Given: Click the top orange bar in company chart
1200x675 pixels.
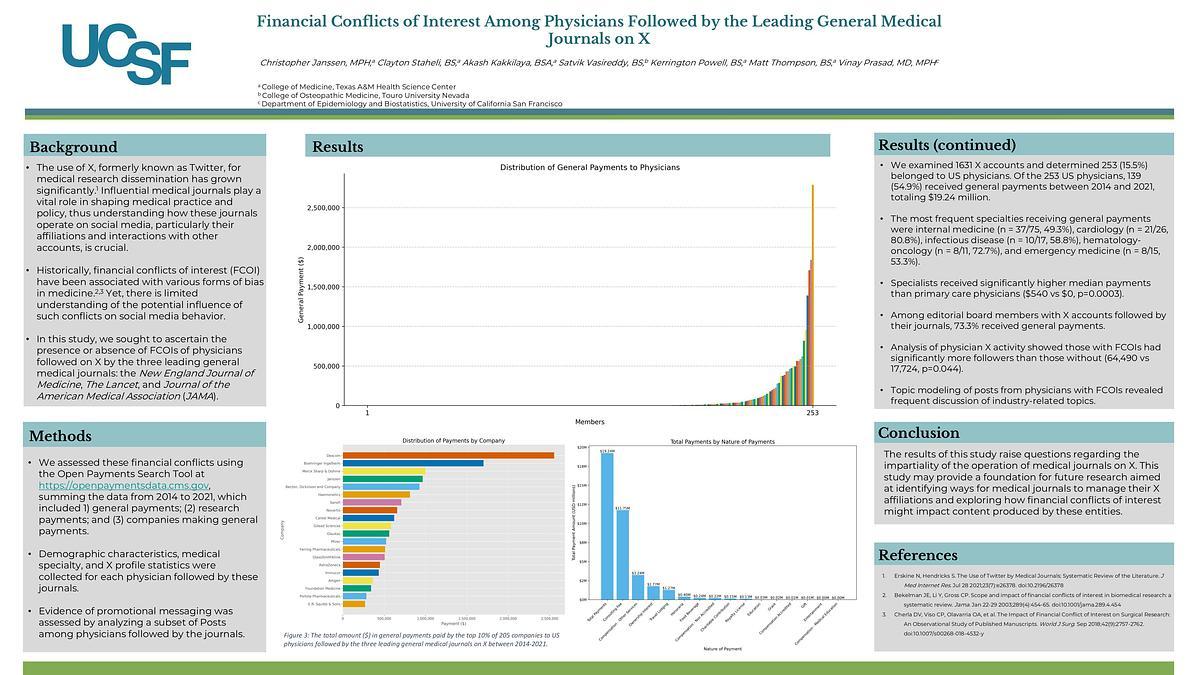Looking at the screenshot, I should coord(433,455).
